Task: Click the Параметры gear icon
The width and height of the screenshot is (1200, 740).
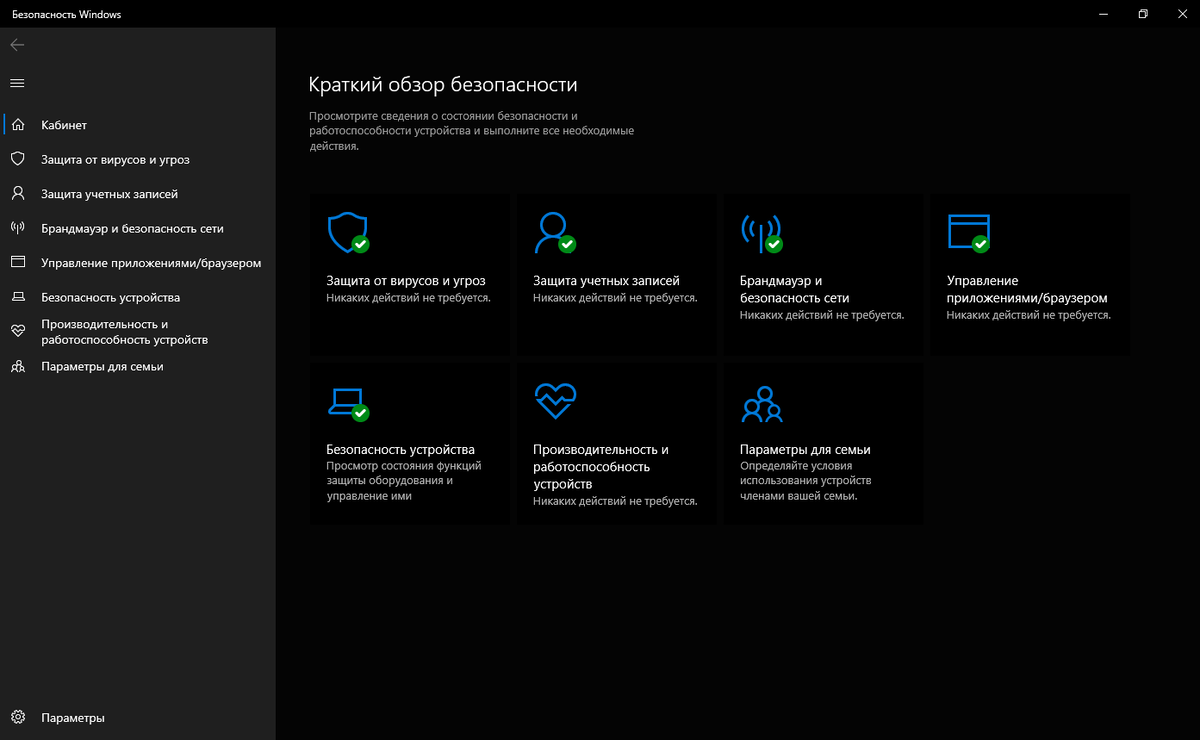Action: pyautogui.click(x=17, y=717)
